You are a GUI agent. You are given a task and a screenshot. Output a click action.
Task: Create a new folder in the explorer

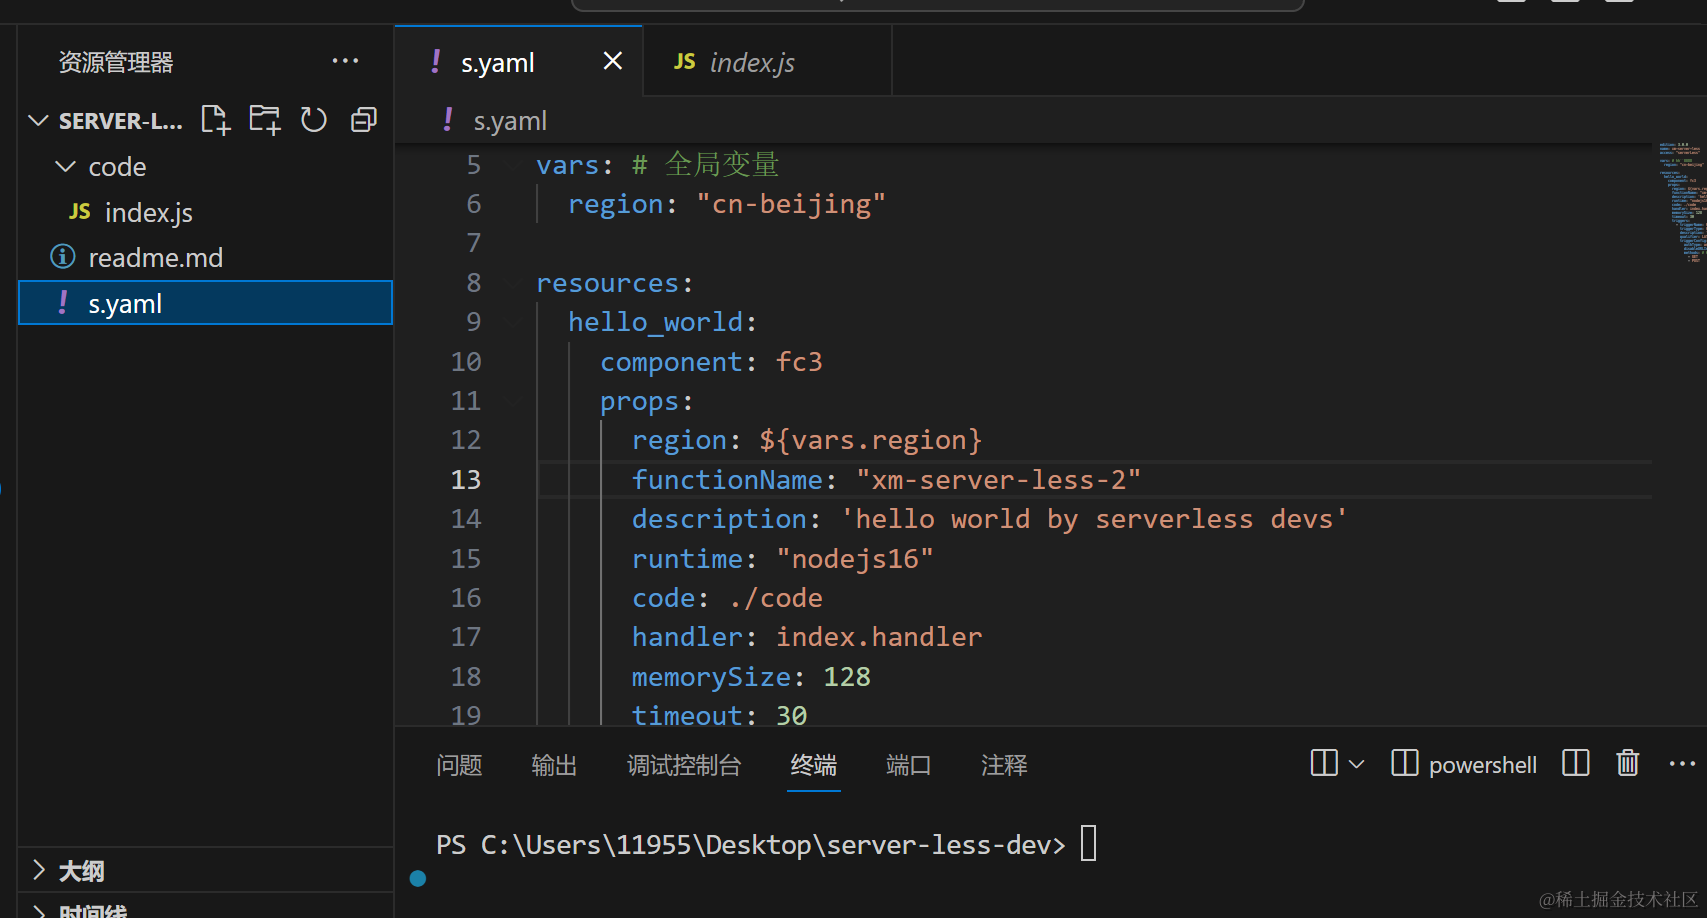point(264,119)
